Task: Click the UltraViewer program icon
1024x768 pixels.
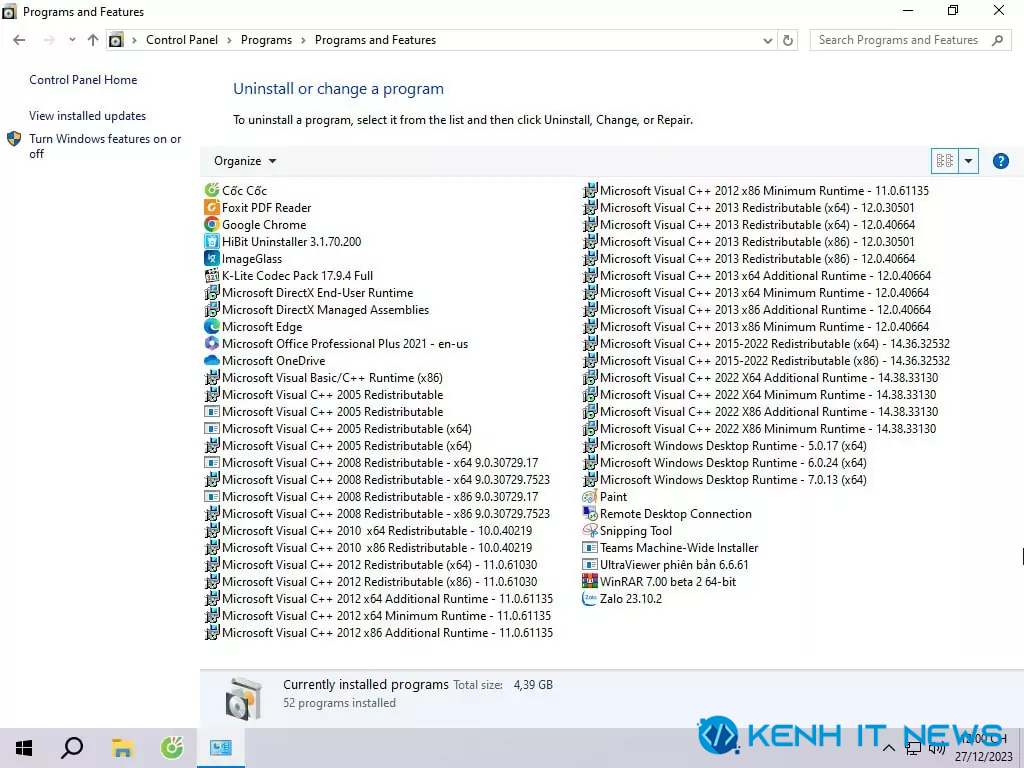Action: click(590, 564)
